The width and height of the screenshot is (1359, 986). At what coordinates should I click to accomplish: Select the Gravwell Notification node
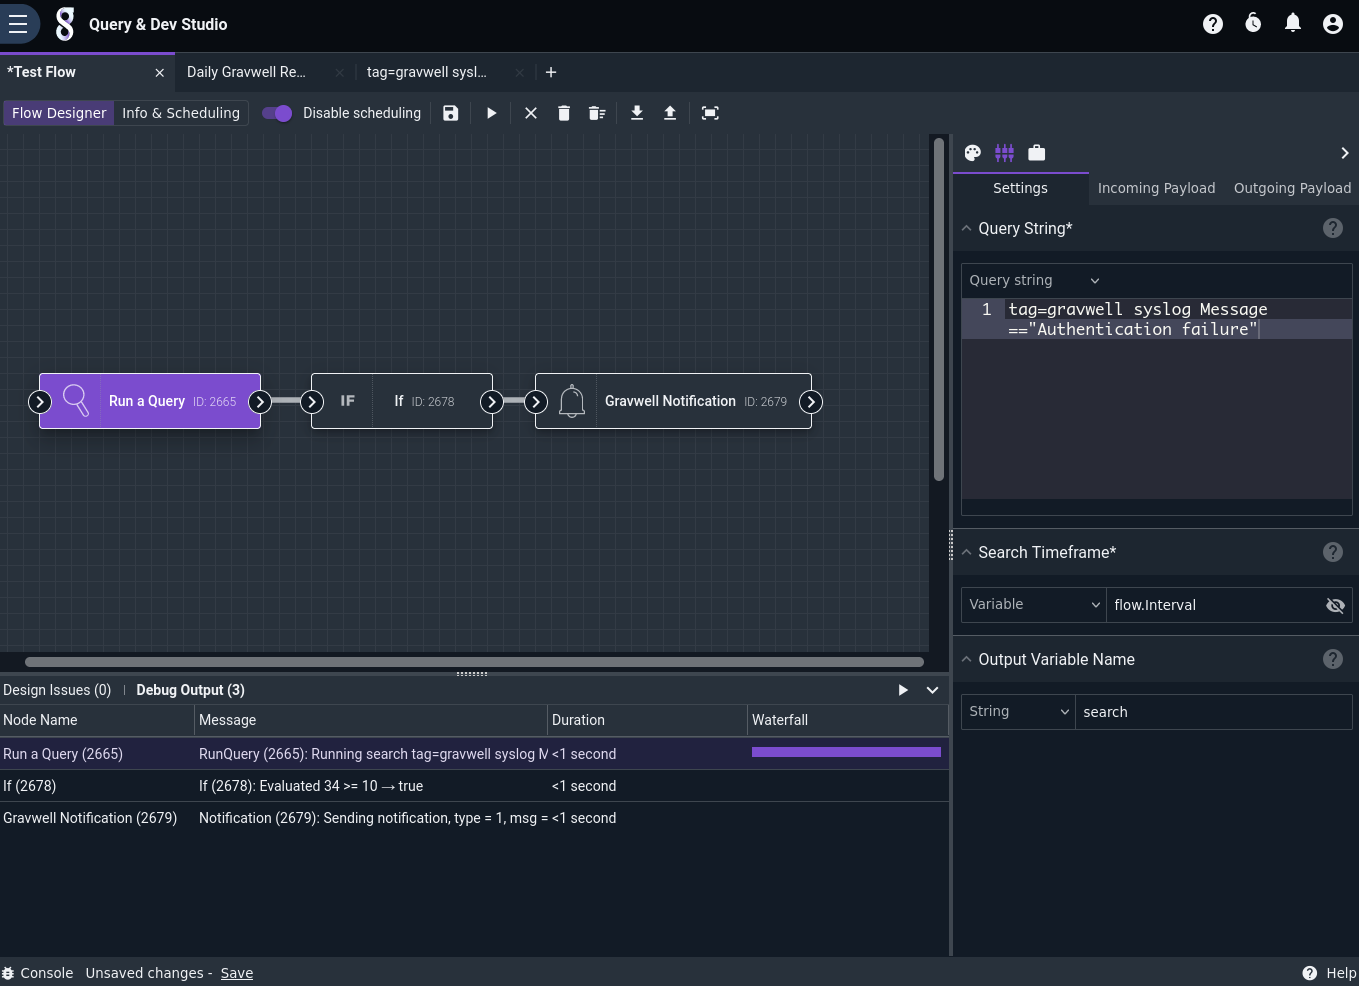coord(673,401)
